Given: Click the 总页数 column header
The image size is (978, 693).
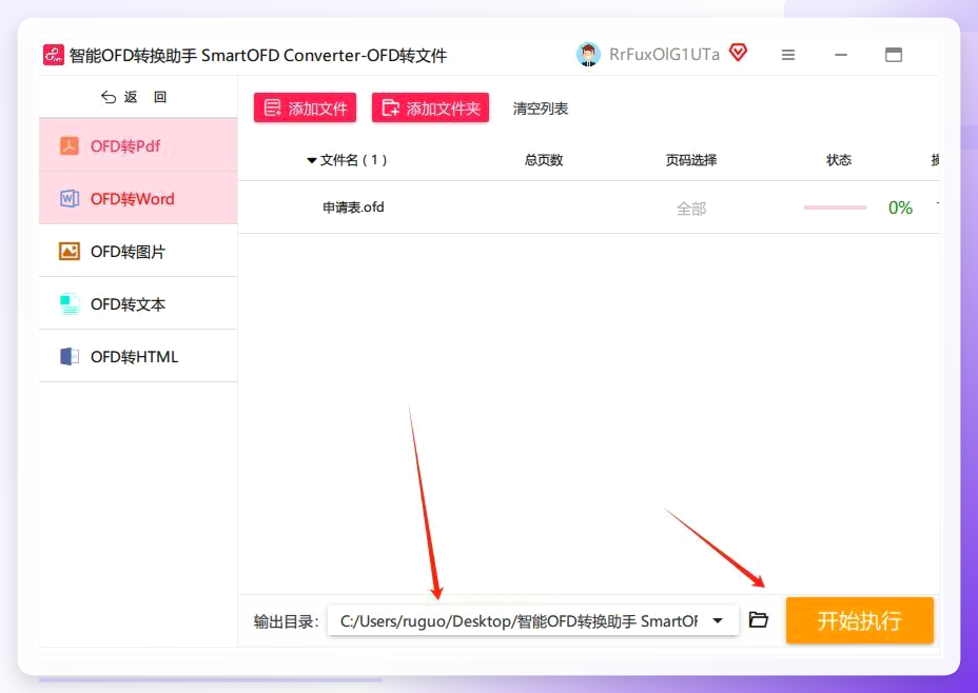Looking at the screenshot, I should 544,160.
